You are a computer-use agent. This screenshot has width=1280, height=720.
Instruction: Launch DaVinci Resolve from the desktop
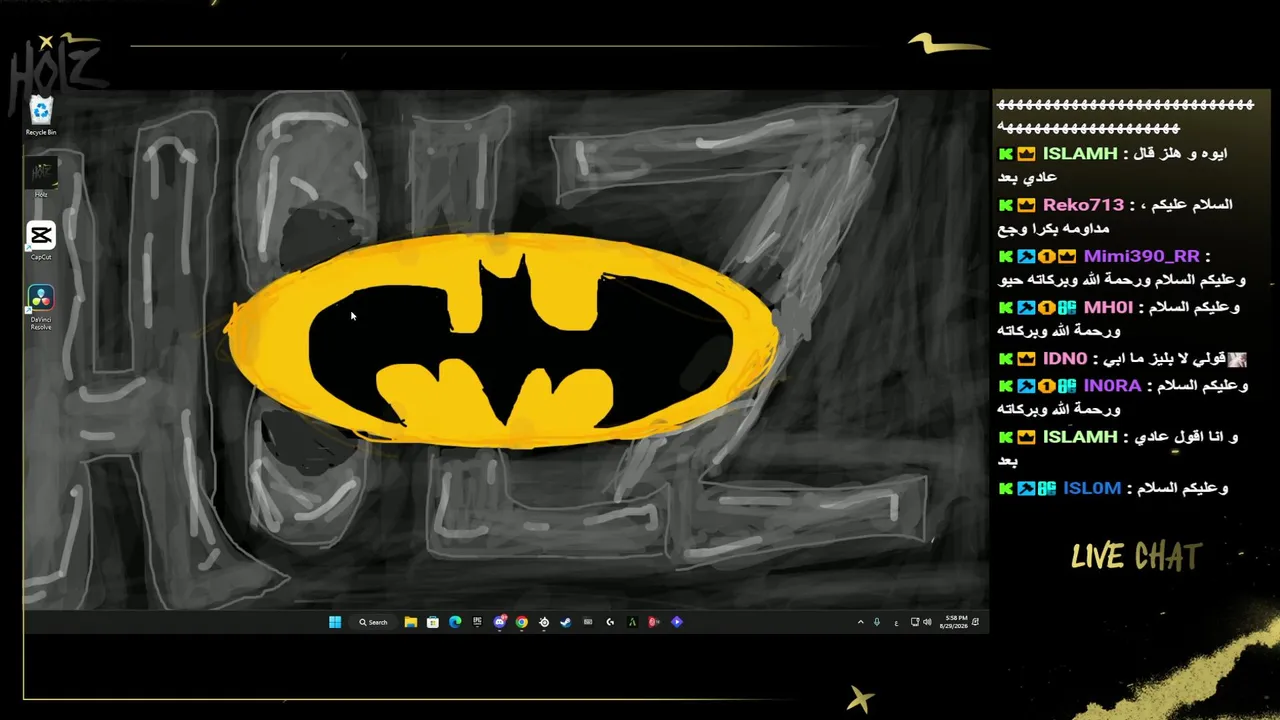pyautogui.click(x=41, y=307)
